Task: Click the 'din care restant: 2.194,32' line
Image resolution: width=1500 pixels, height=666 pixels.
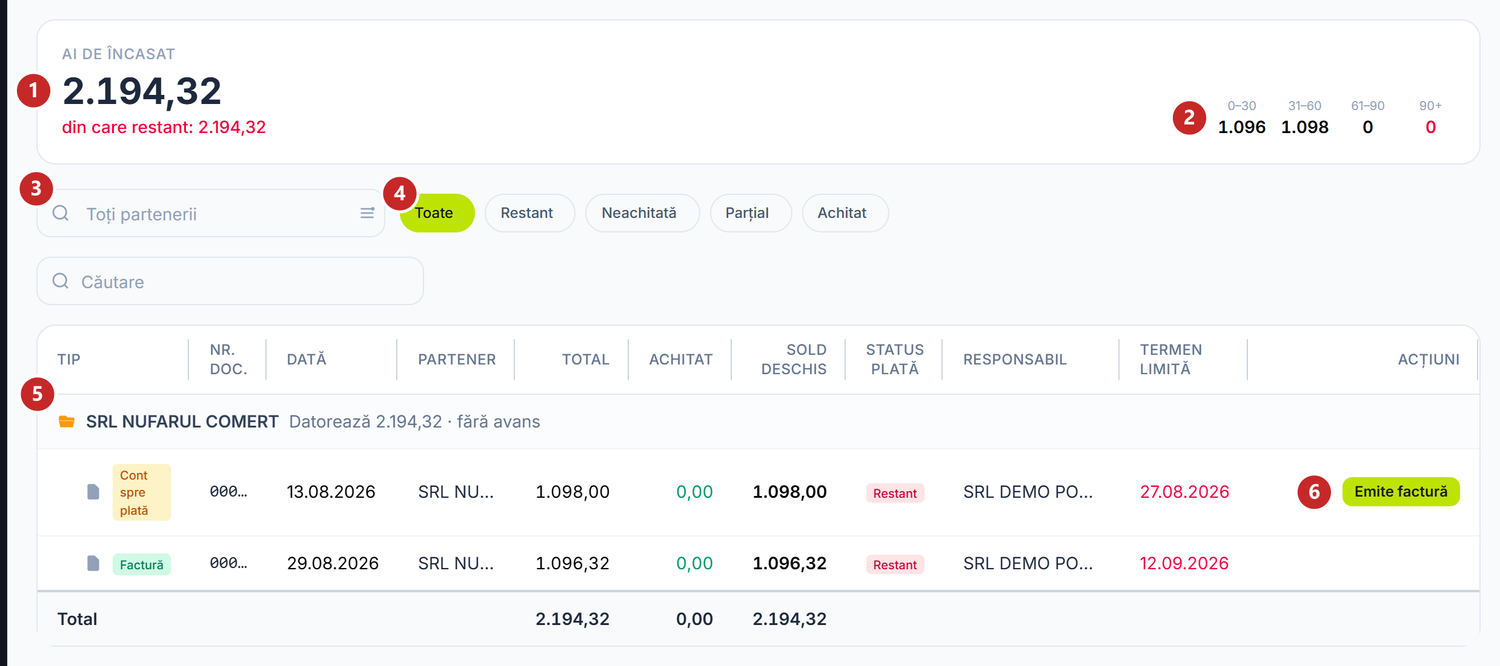Action: click(164, 127)
